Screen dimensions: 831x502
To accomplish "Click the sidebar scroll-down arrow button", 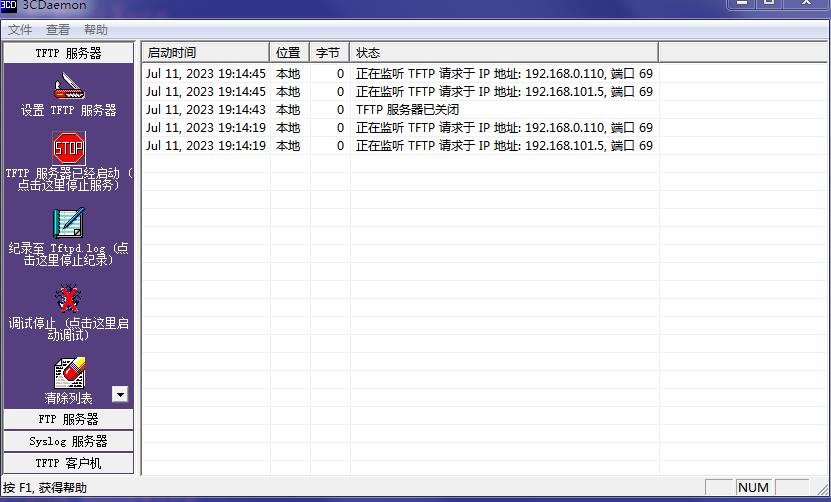I will coord(120,394).
